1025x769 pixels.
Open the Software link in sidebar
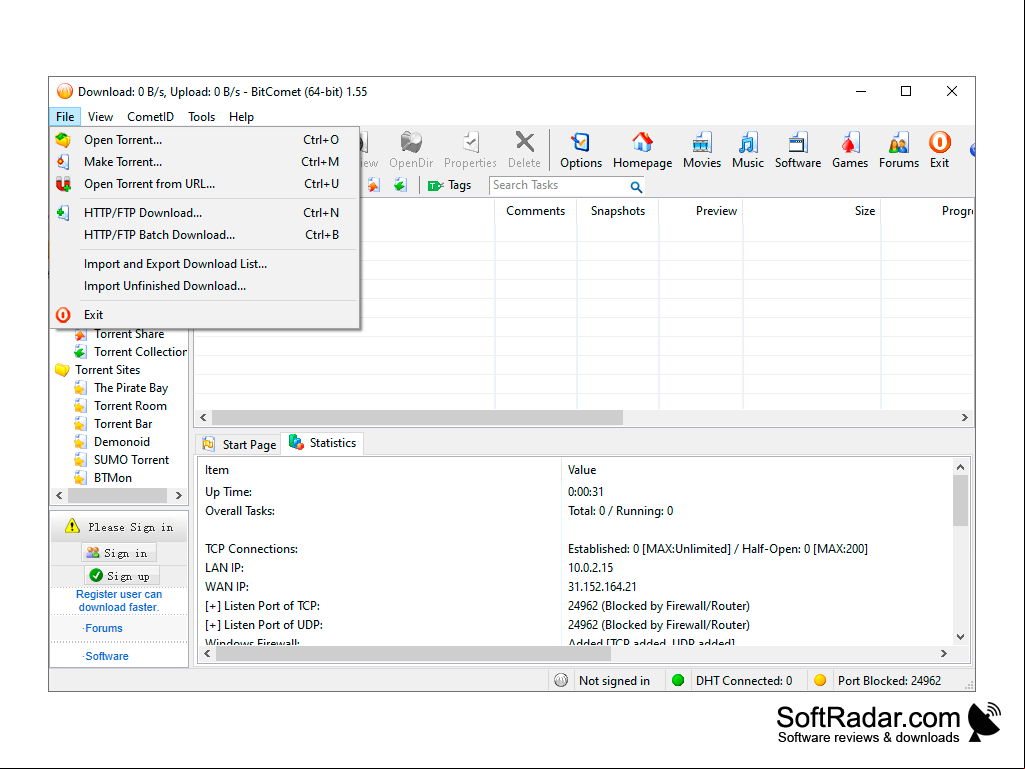106,656
